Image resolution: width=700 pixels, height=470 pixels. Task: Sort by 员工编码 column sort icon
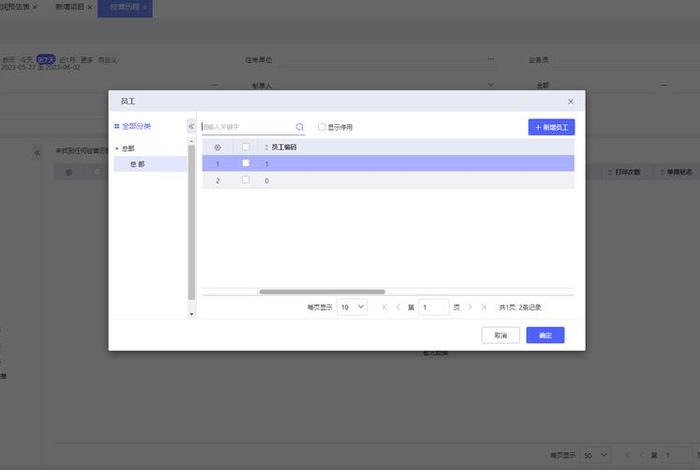[266, 147]
